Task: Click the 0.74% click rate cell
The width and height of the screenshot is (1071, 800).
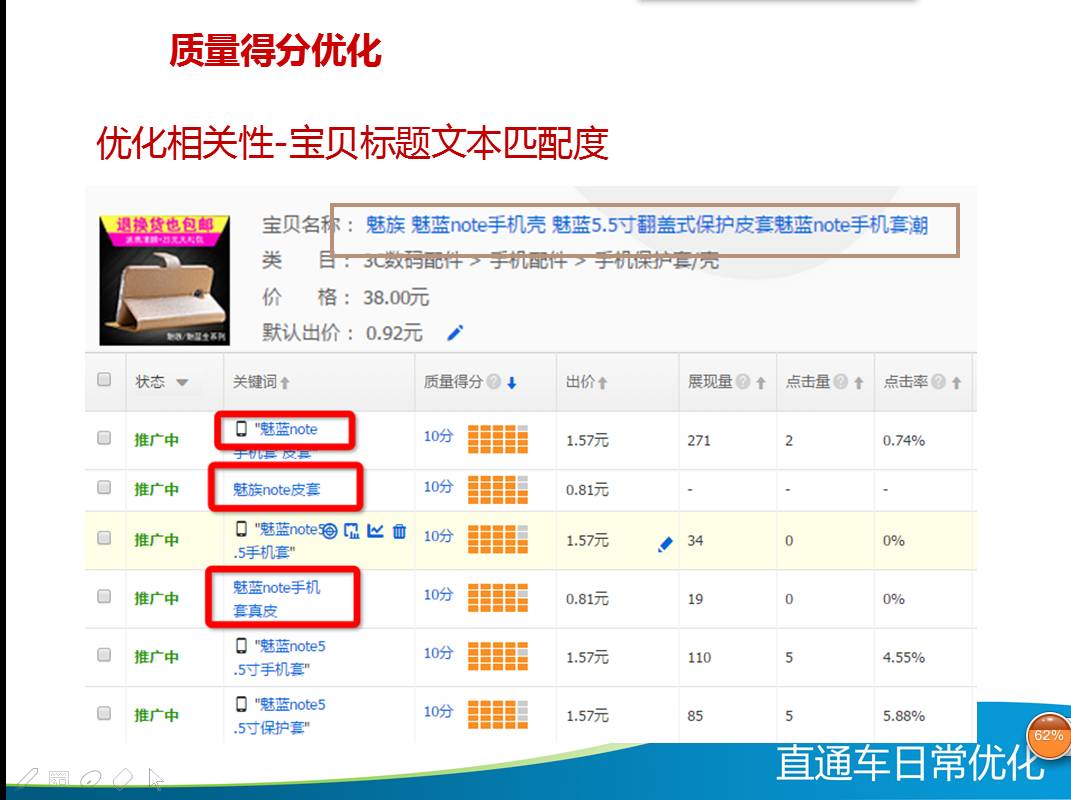Action: 904,441
